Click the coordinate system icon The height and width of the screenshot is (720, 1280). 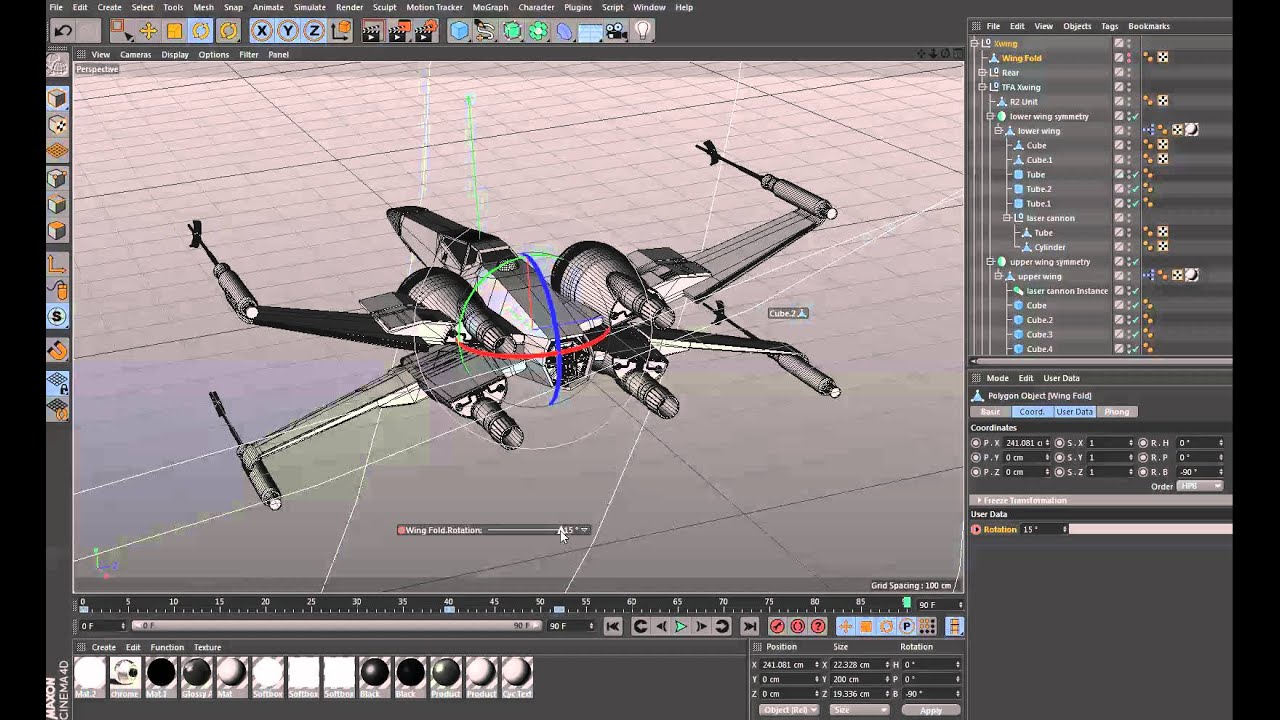[340, 31]
